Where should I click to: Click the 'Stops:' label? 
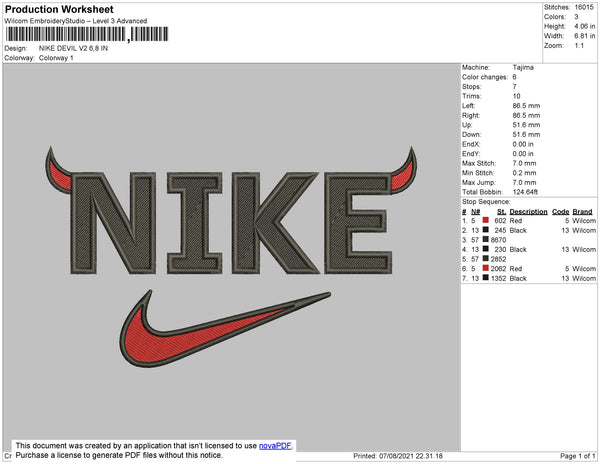[x=472, y=86]
